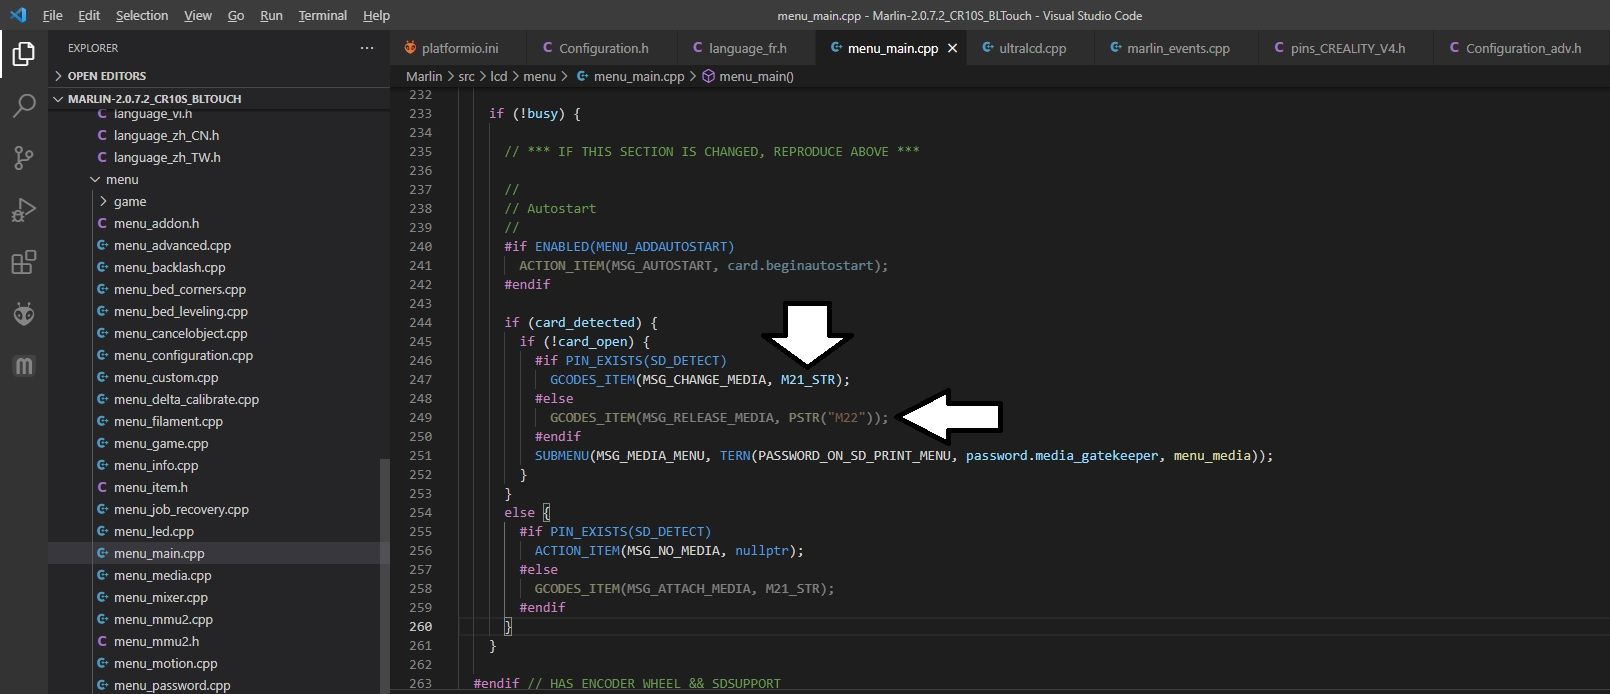
Task: Open menu_configuration.cpp in the file tree
Action: click(x=218, y=355)
